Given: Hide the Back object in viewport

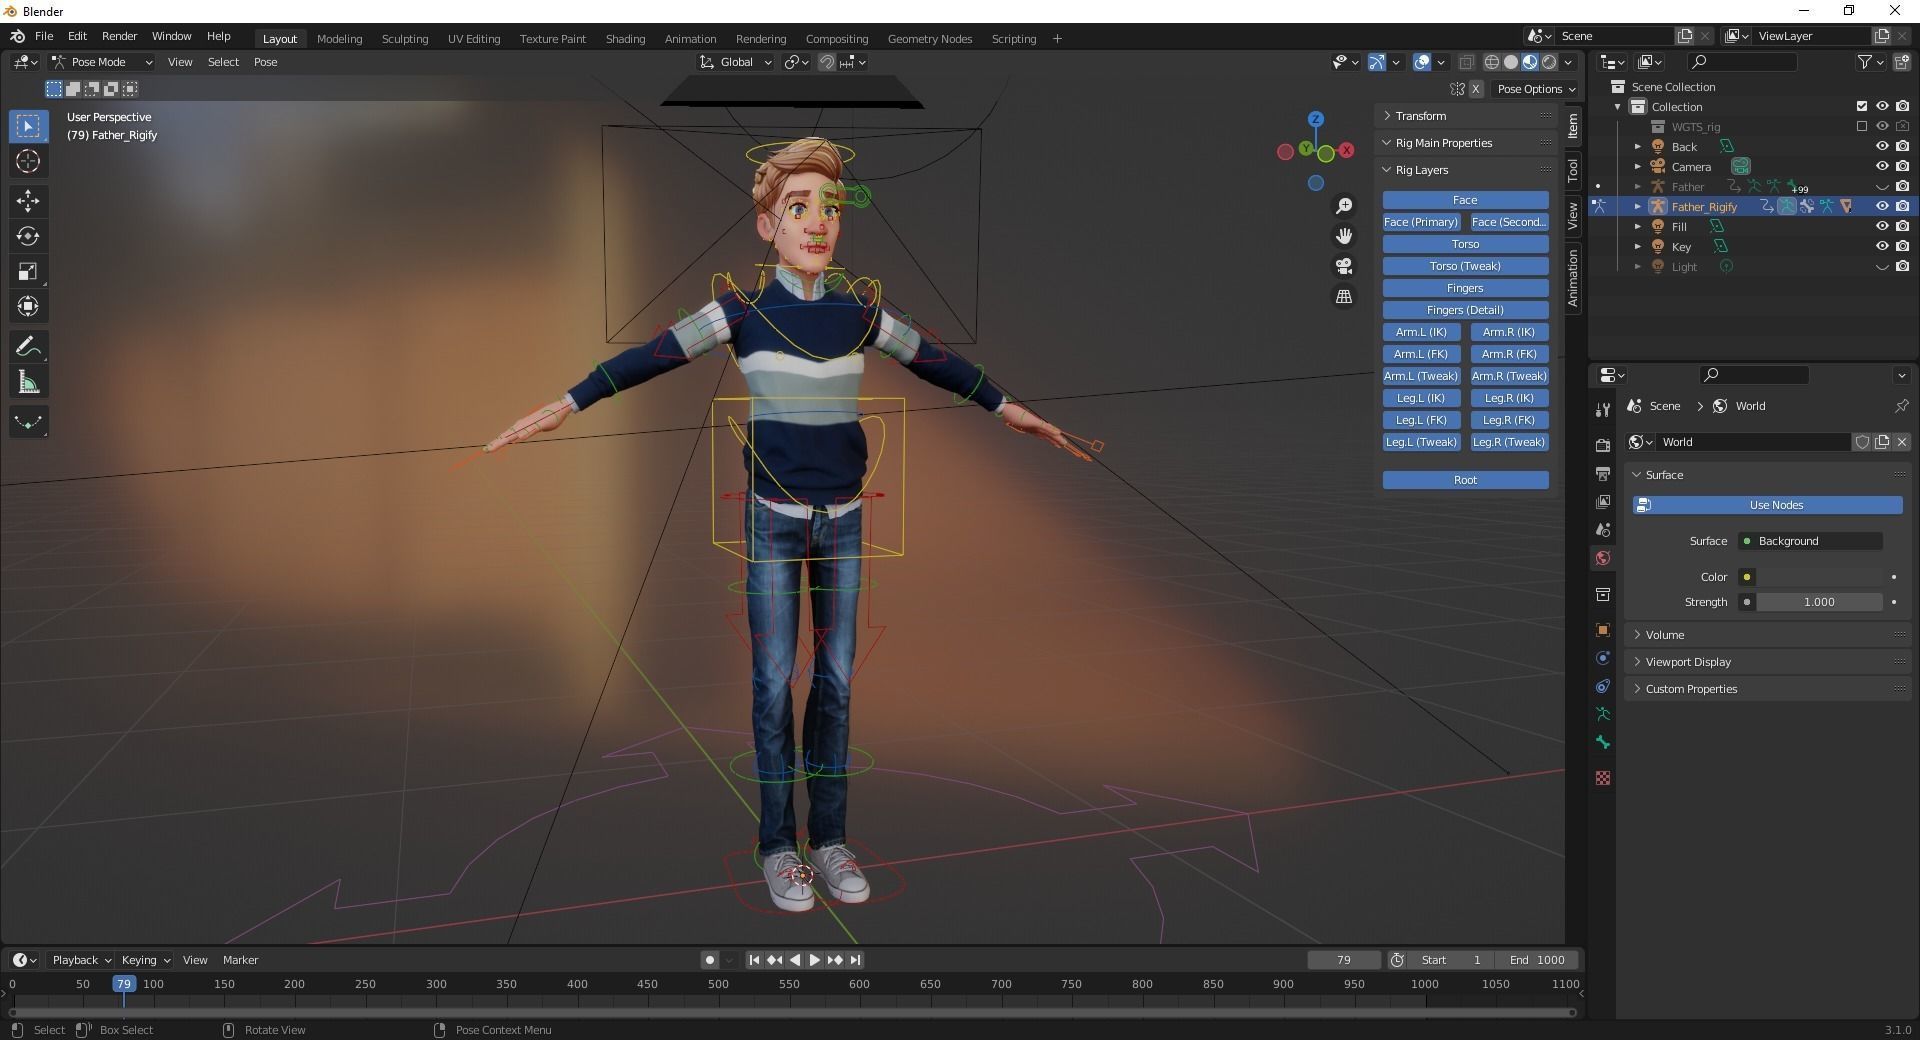Looking at the screenshot, I should 1882,146.
